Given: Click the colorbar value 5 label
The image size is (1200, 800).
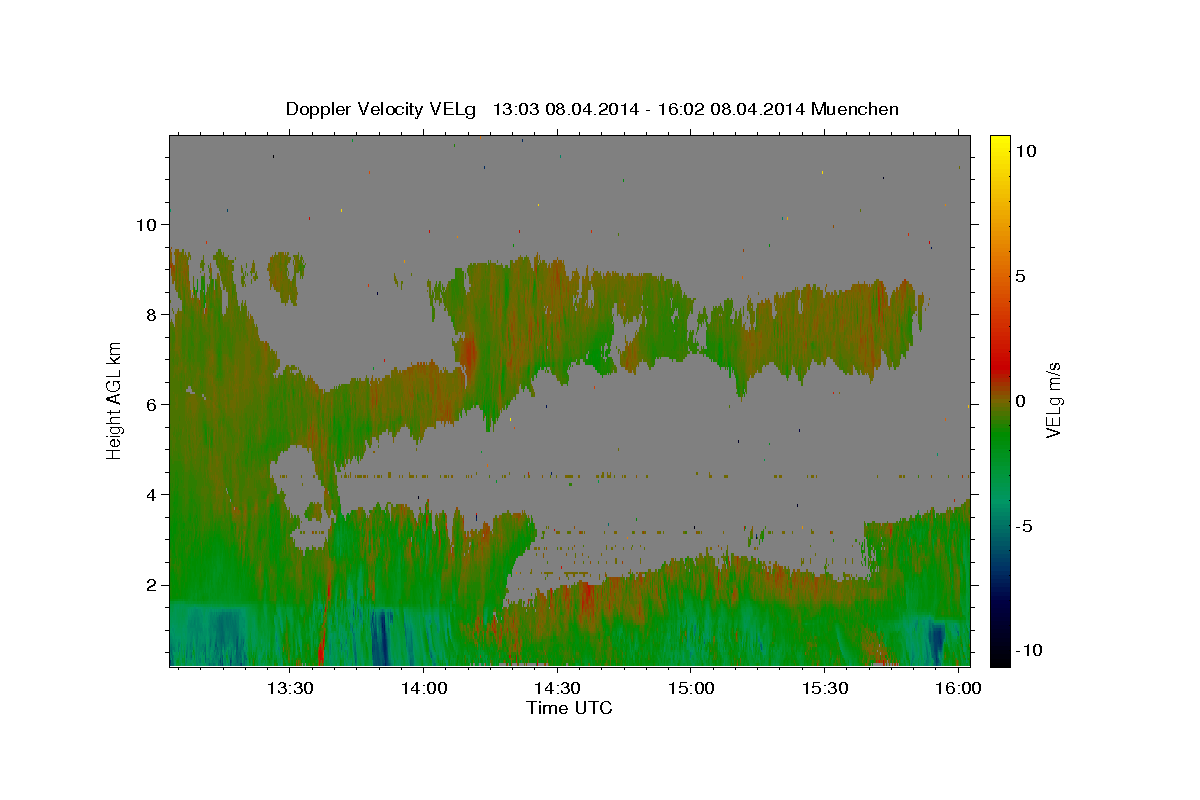Looking at the screenshot, I should point(1020,276).
